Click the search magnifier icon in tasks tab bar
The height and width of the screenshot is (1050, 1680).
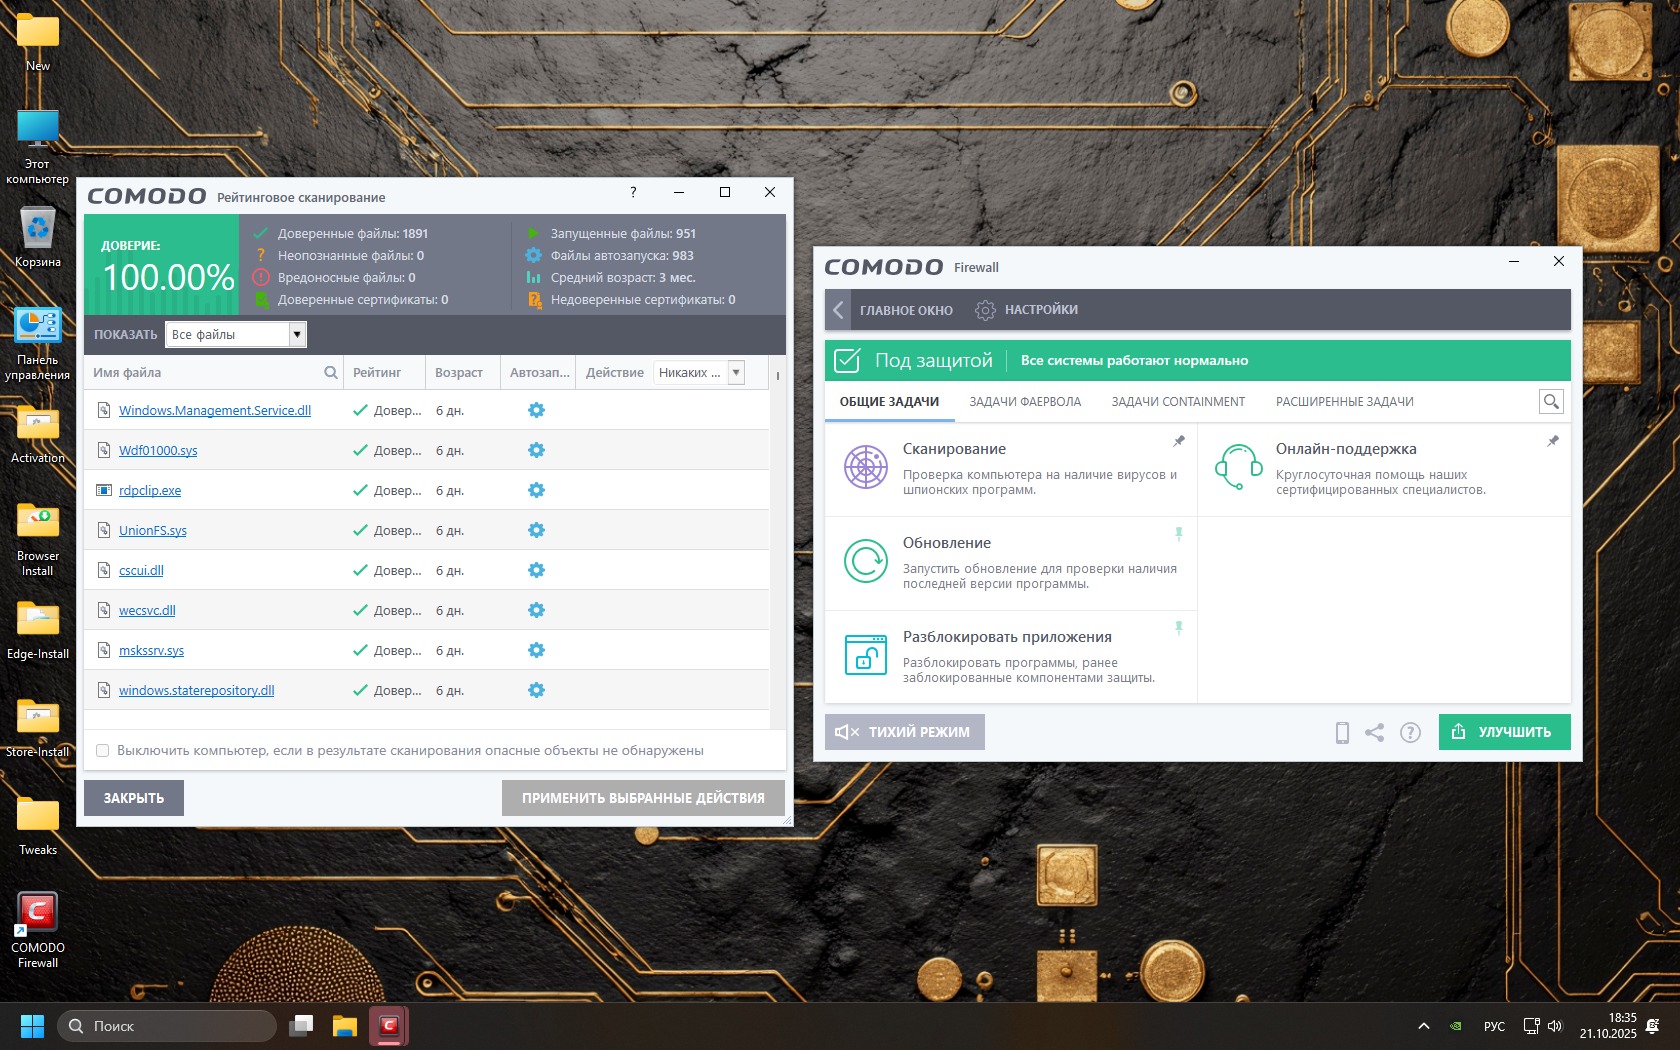coord(1551,402)
